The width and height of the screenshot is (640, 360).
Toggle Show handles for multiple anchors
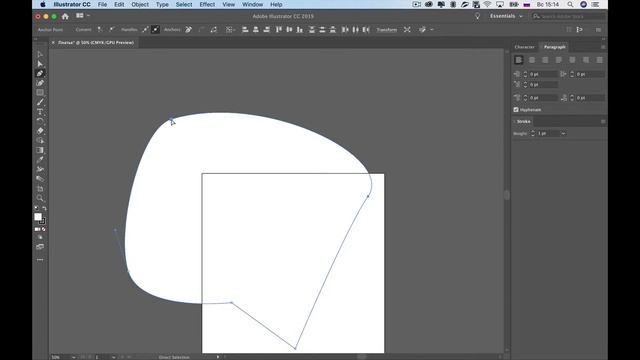145,29
